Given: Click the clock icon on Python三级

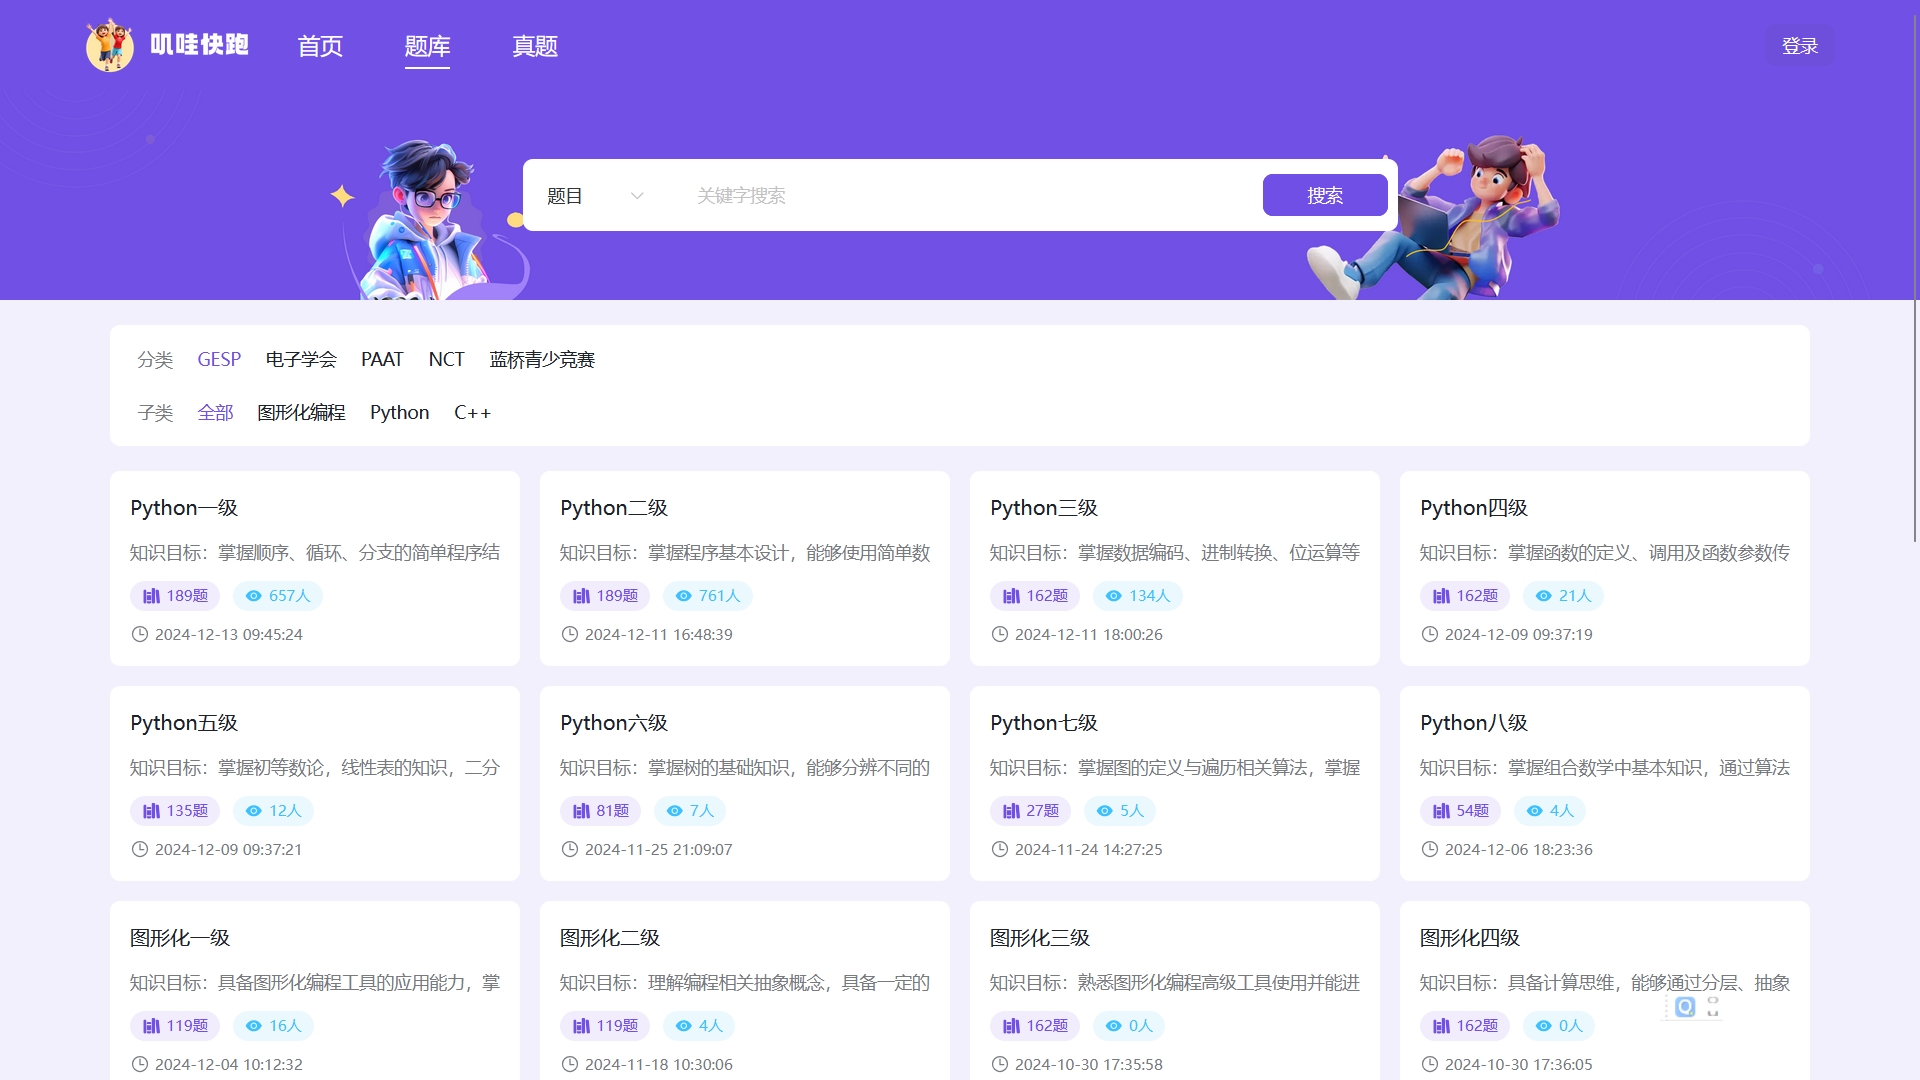Looking at the screenshot, I should point(1000,634).
